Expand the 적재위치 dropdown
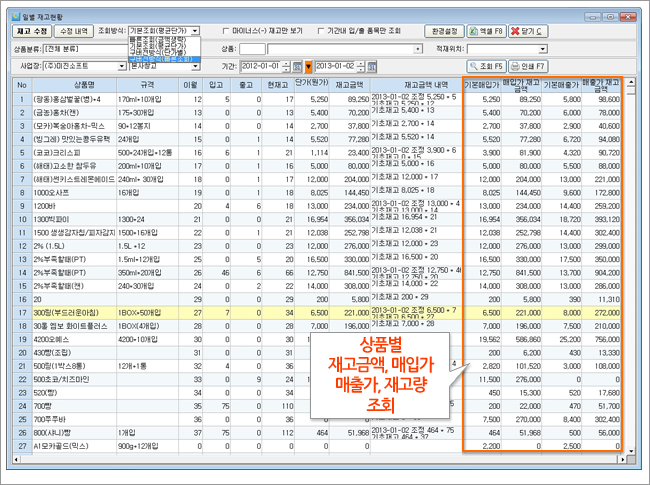Viewport: 650px width, 485px height. click(x=543, y=49)
